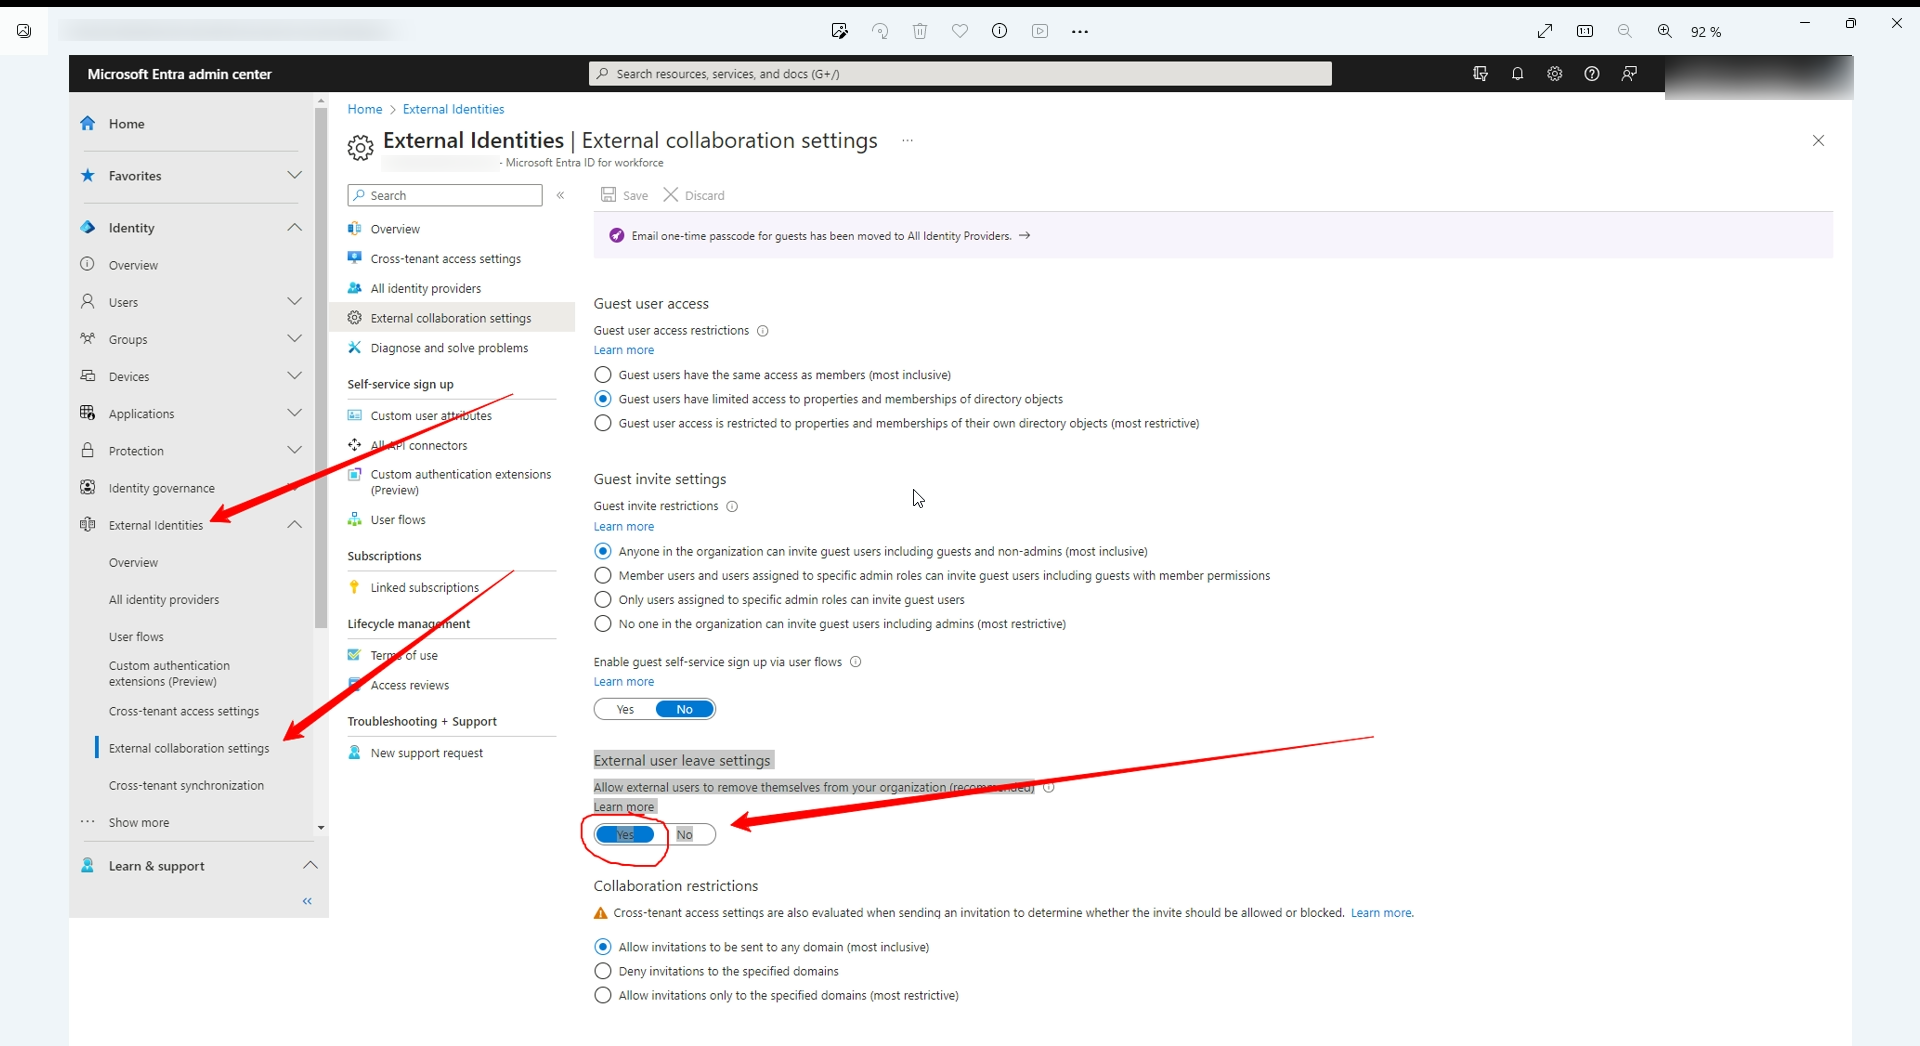The width and height of the screenshot is (1920, 1046).
Task: Expand the Groups chevron
Action: [294, 339]
